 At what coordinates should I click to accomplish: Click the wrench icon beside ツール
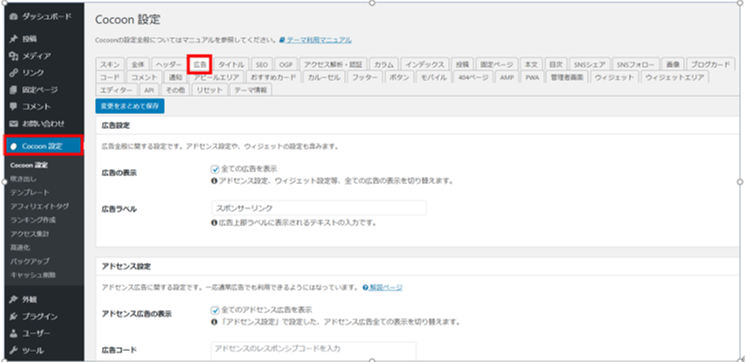[14, 351]
